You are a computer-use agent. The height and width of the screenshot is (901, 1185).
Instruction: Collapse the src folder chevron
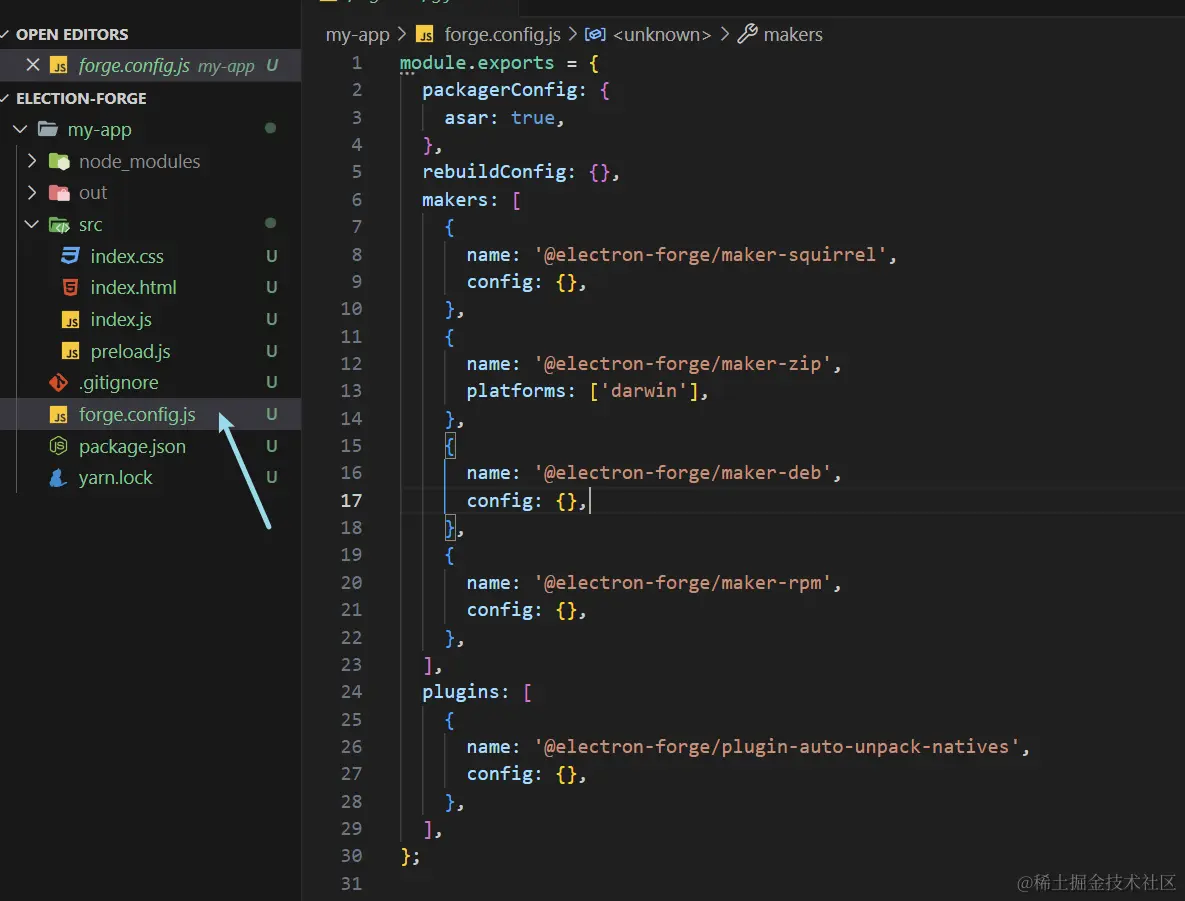pos(32,224)
